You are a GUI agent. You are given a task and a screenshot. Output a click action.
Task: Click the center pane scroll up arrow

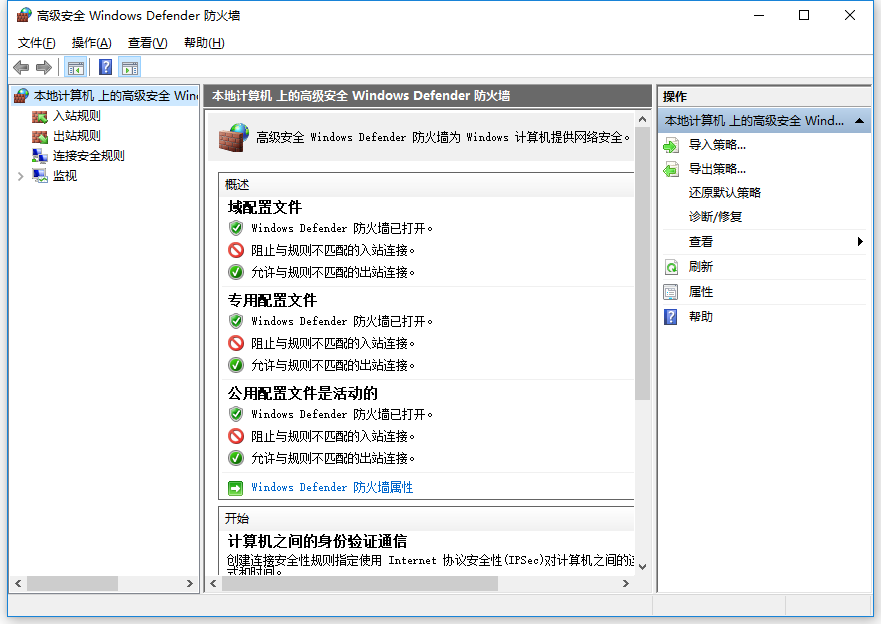click(642, 119)
